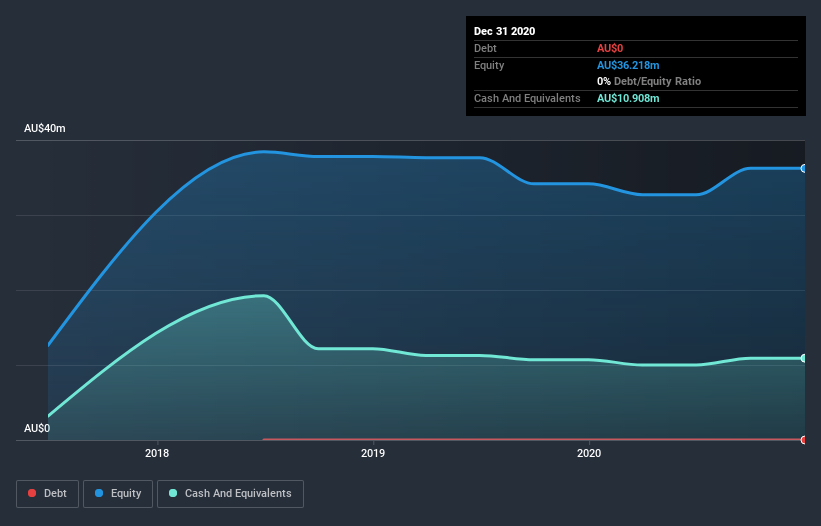
Task: Click the AU$36.218m equity value
Action: coord(628,65)
